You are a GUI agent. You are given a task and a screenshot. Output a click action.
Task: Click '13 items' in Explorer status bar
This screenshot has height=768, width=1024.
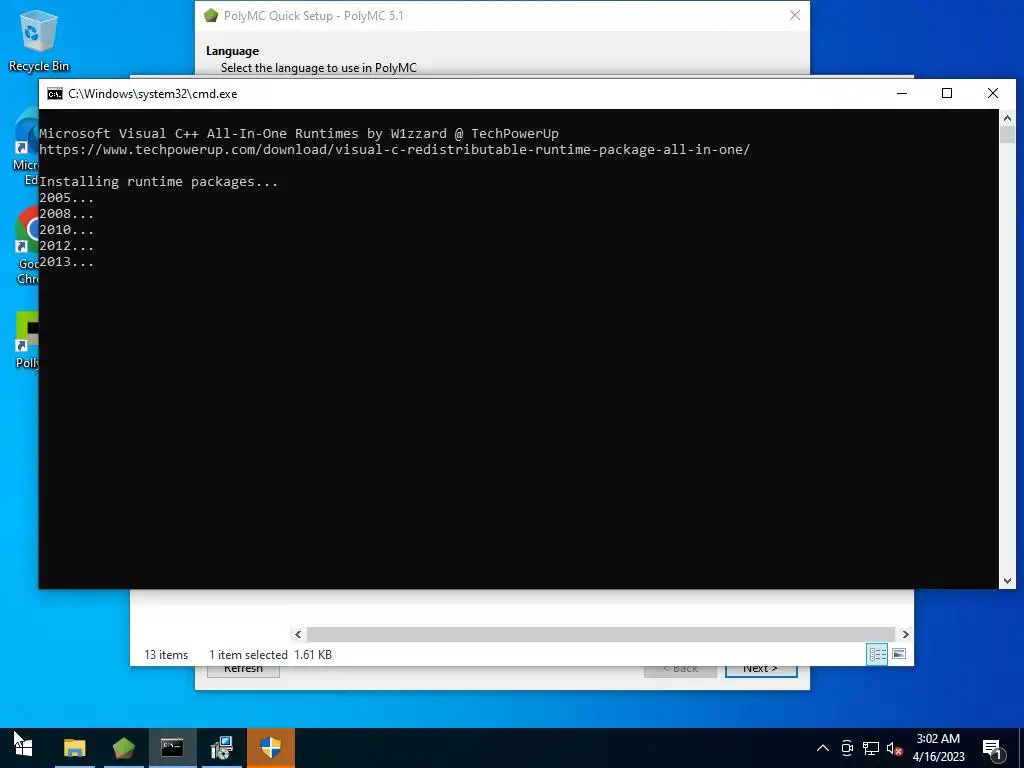[x=166, y=654]
